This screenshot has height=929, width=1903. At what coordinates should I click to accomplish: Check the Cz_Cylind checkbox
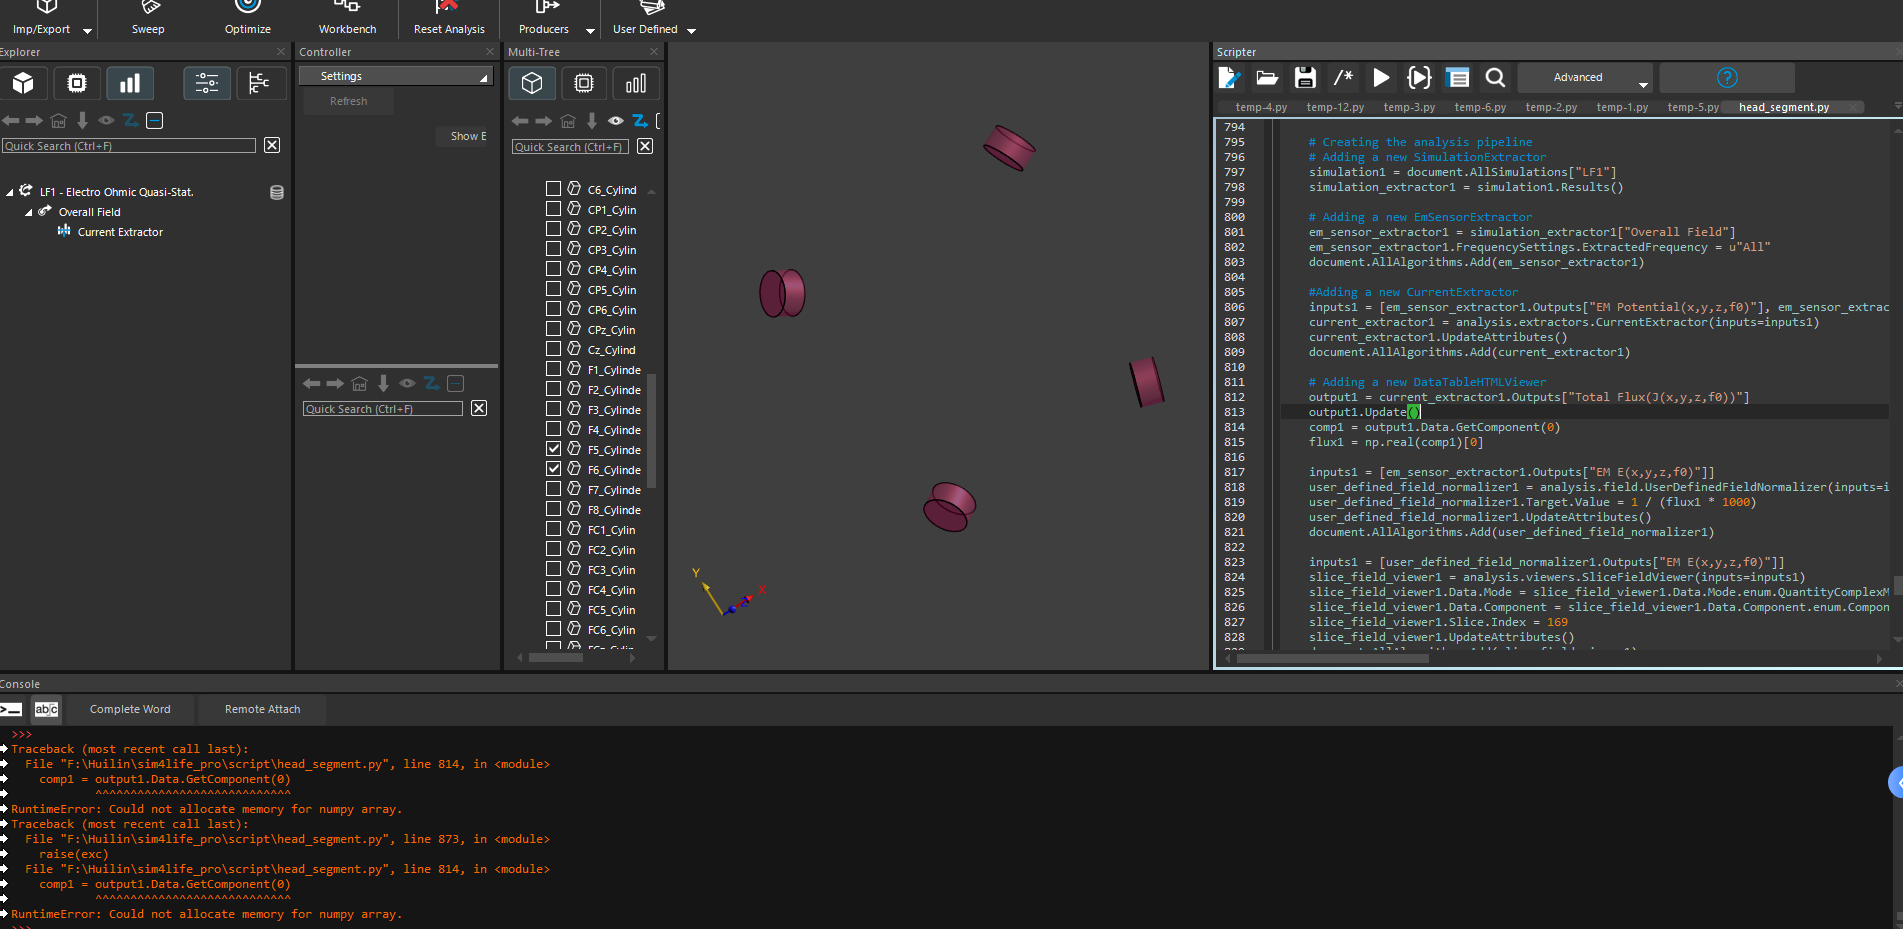click(553, 349)
